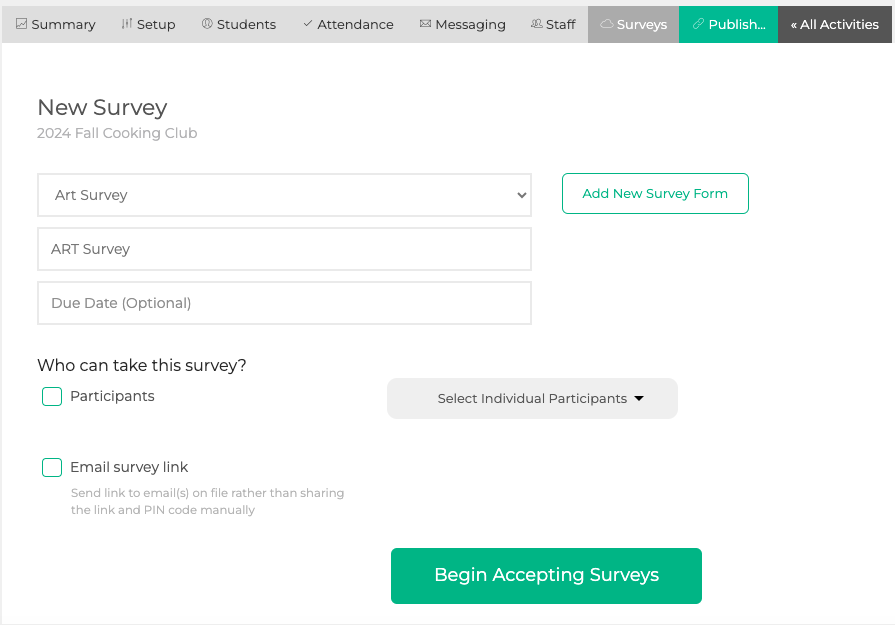Click the Surveys cloud icon
Viewport: 895px width, 625px height.
coord(607,24)
